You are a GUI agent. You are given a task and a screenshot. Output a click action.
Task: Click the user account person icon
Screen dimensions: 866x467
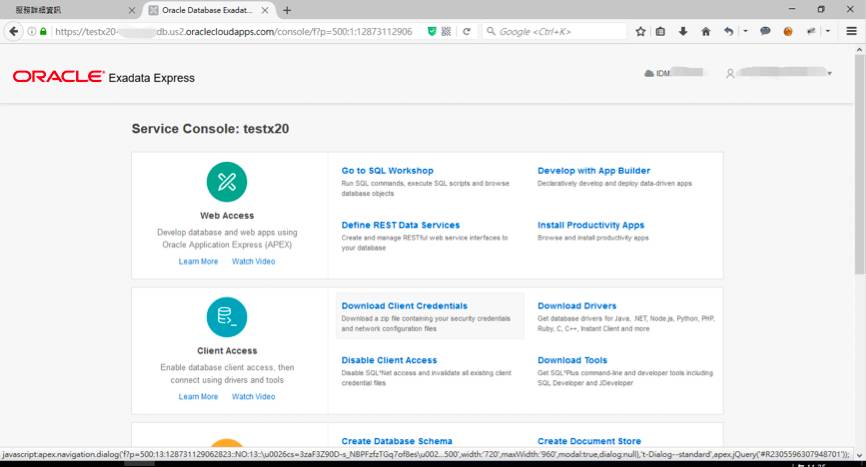click(730, 73)
